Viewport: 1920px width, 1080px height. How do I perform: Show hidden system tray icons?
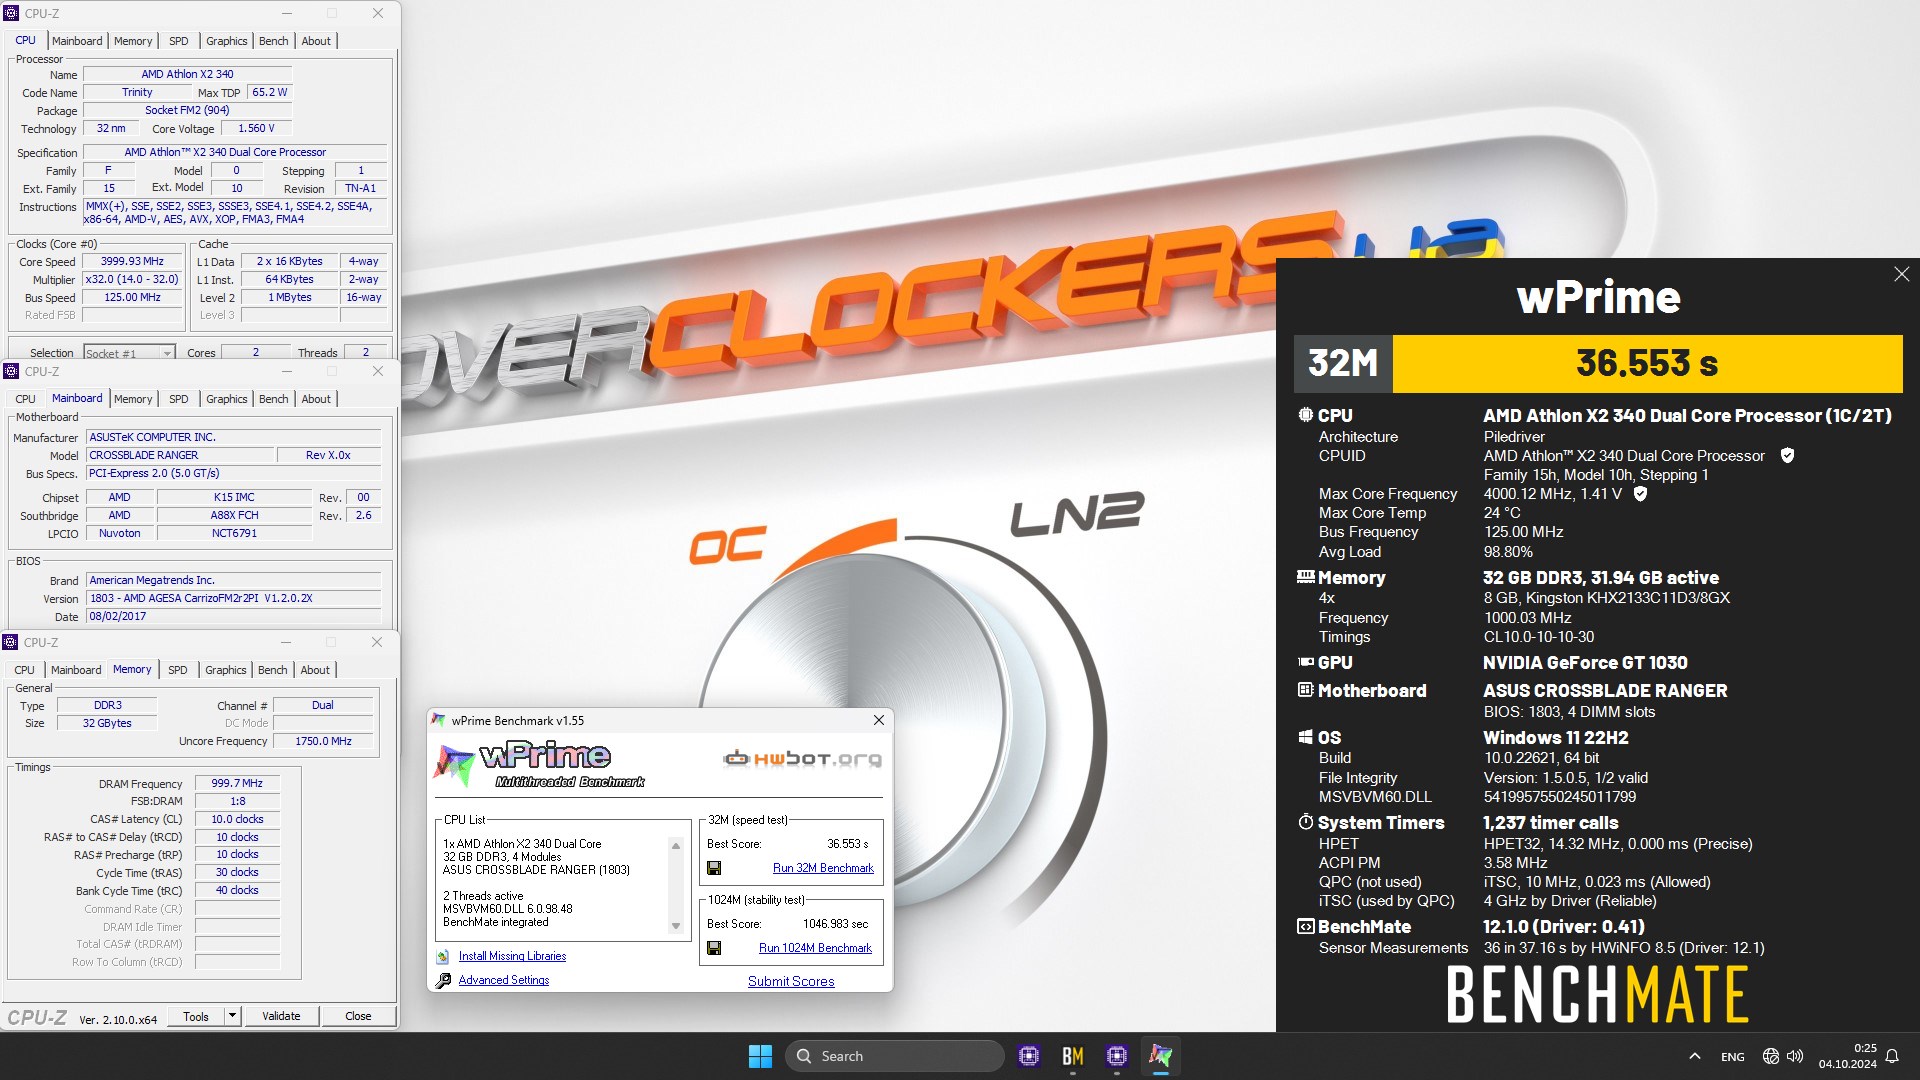point(1694,1056)
